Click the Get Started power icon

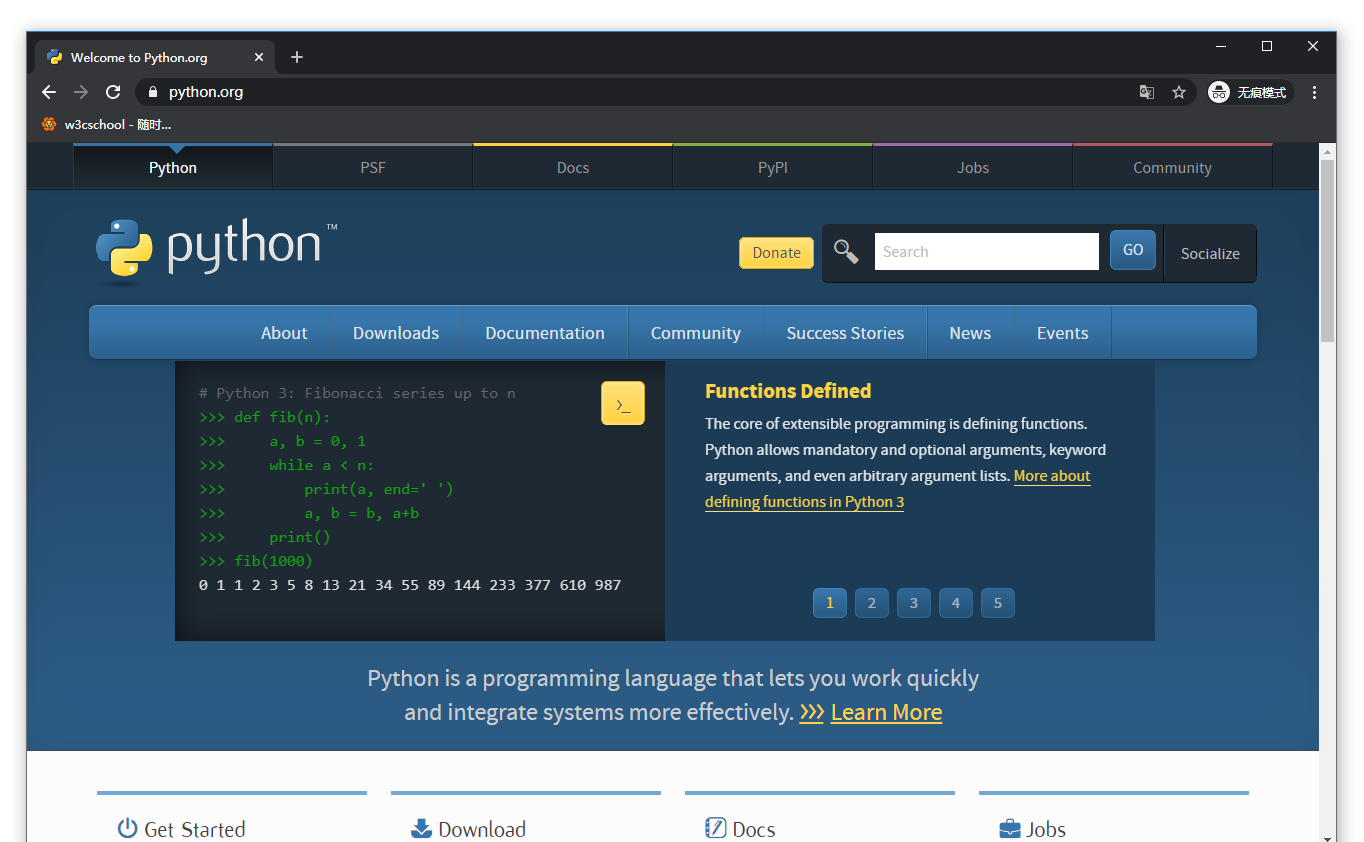point(127,828)
